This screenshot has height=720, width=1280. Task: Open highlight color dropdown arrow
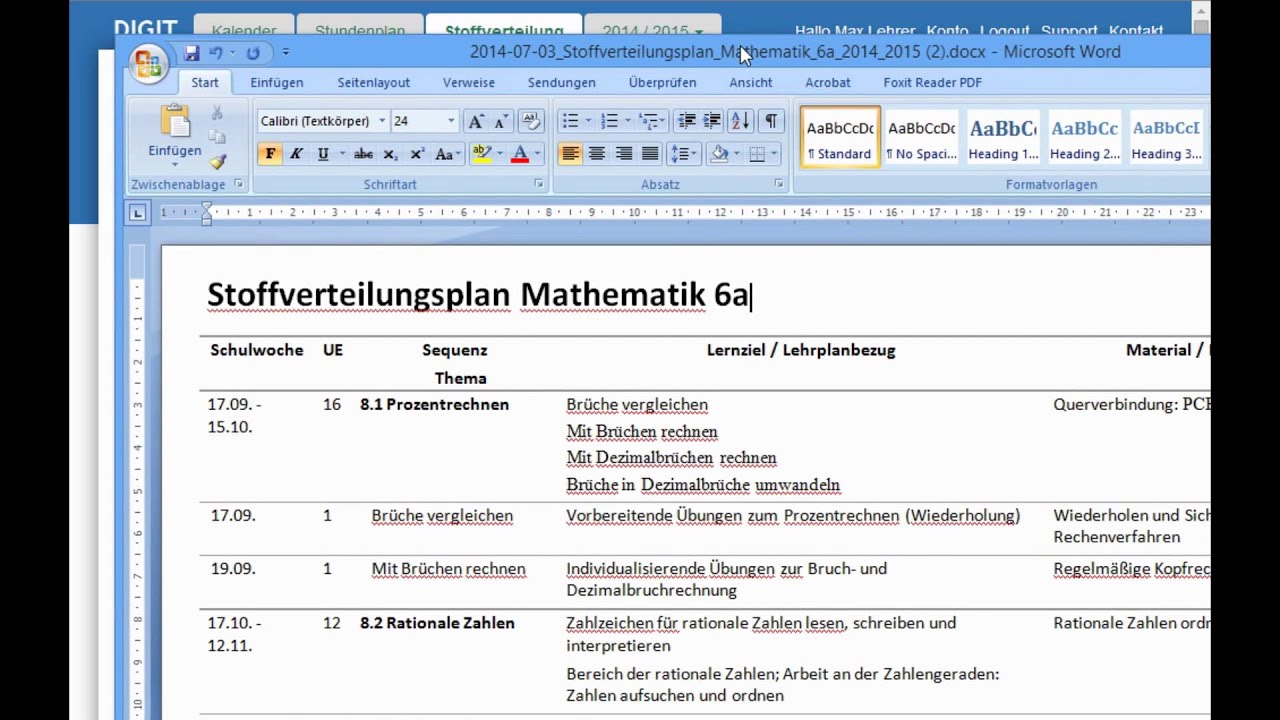tap(499, 154)
